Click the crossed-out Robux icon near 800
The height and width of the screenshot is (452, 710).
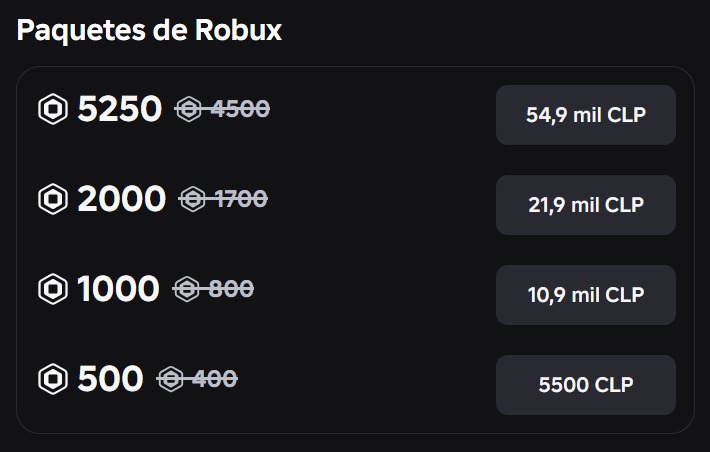pyautogui.click(x=187, y=289)
